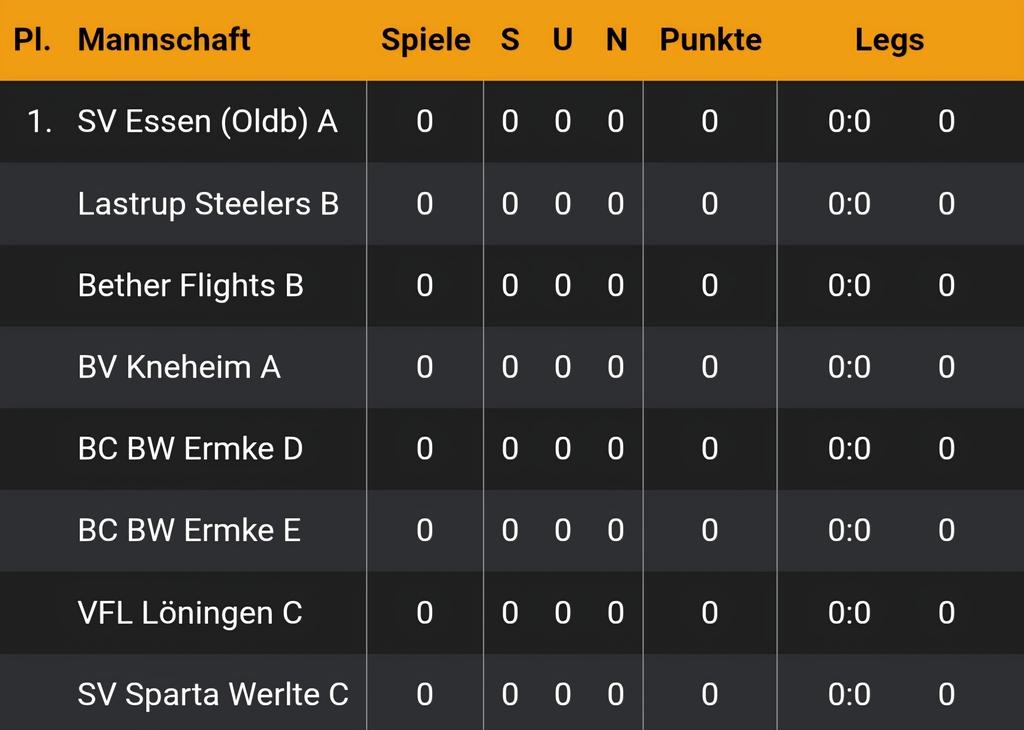This screenshot has width=1024, height=730.
Task: Click placement number 1. in first row
Action: [x=40, y=121]
